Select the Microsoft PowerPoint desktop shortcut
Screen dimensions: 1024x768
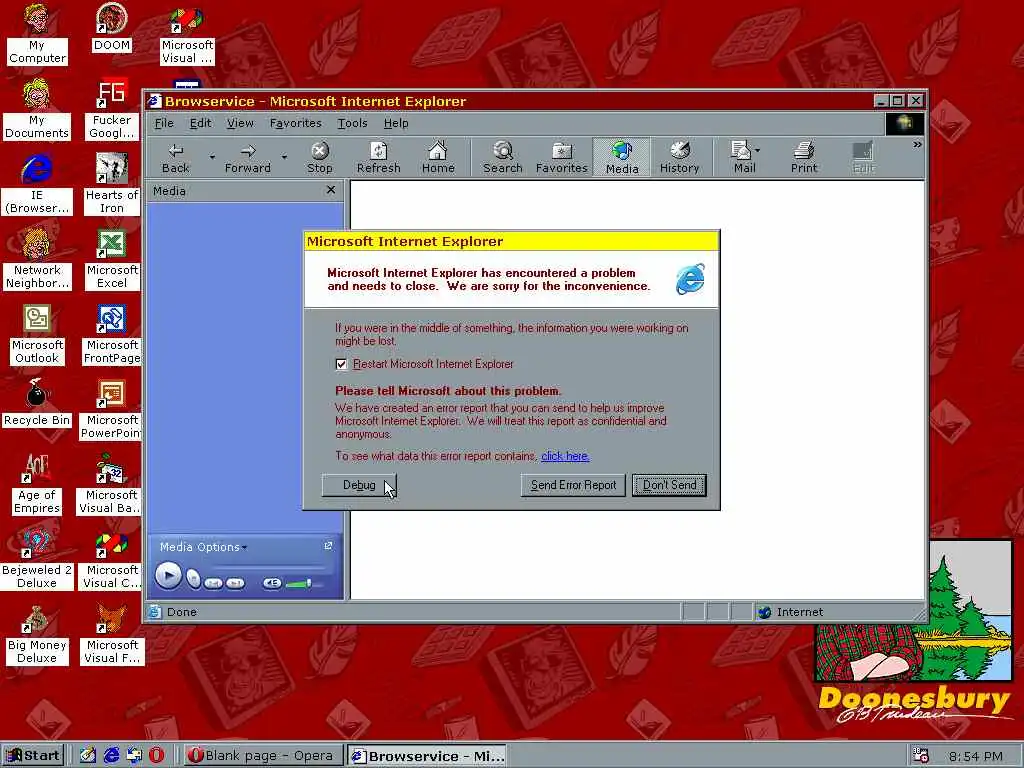pos(112,409)
